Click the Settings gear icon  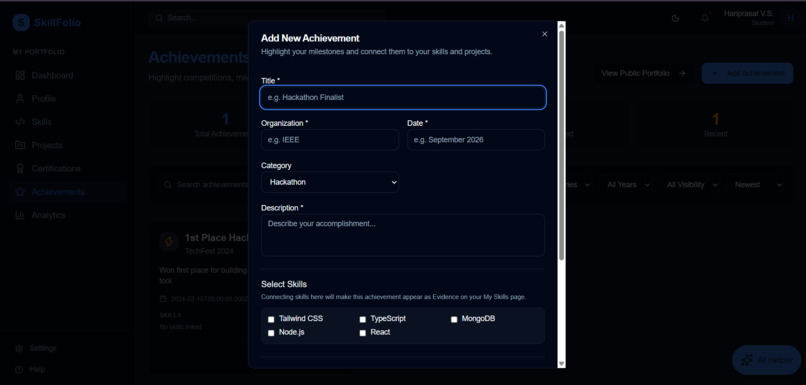point(19,349)
